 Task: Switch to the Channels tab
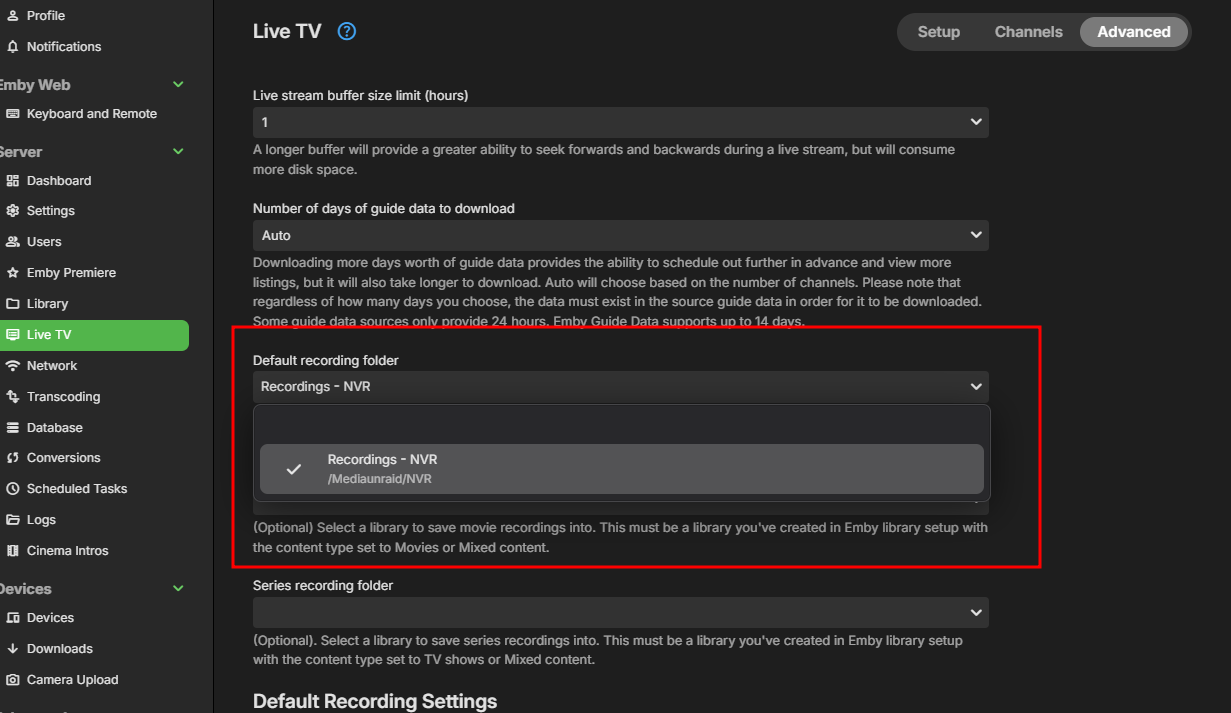coord(1028,32)
